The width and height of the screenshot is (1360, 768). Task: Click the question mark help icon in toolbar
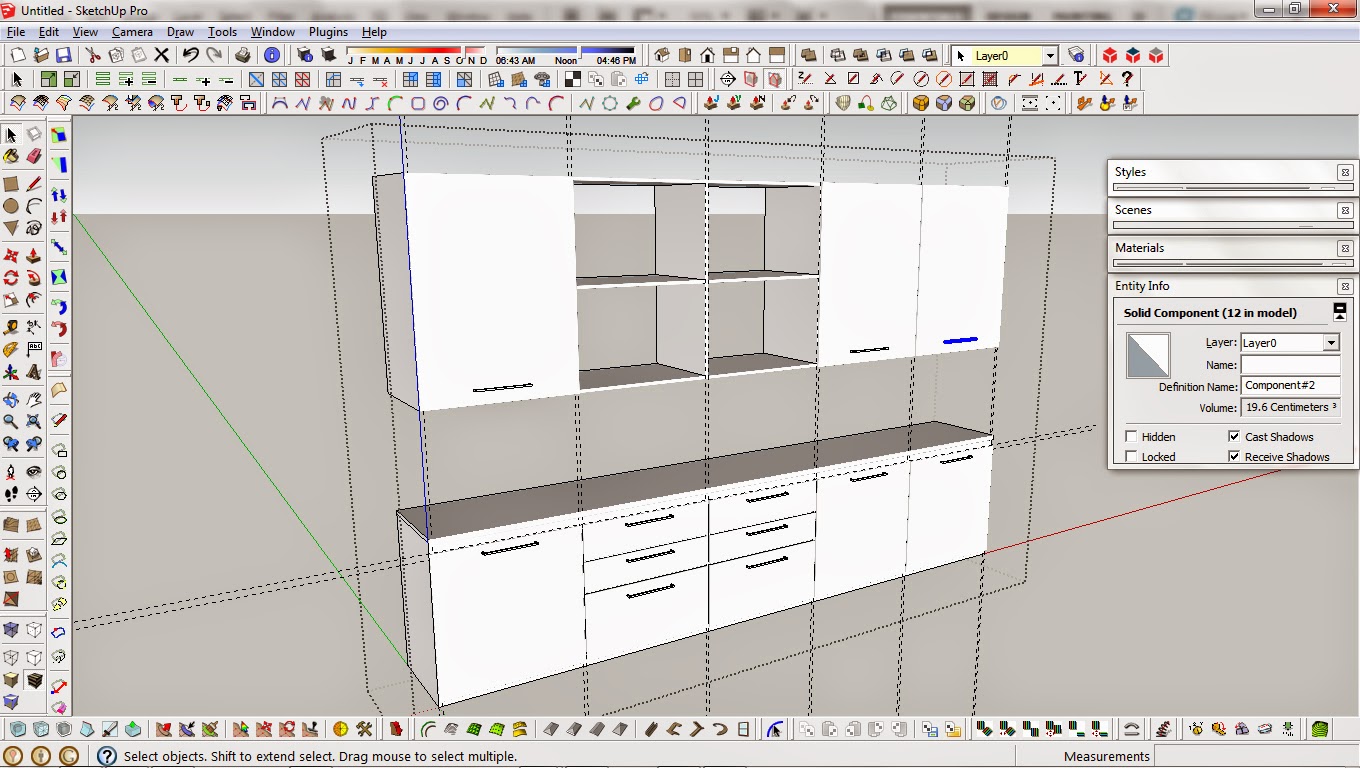tap(1127, 79)
